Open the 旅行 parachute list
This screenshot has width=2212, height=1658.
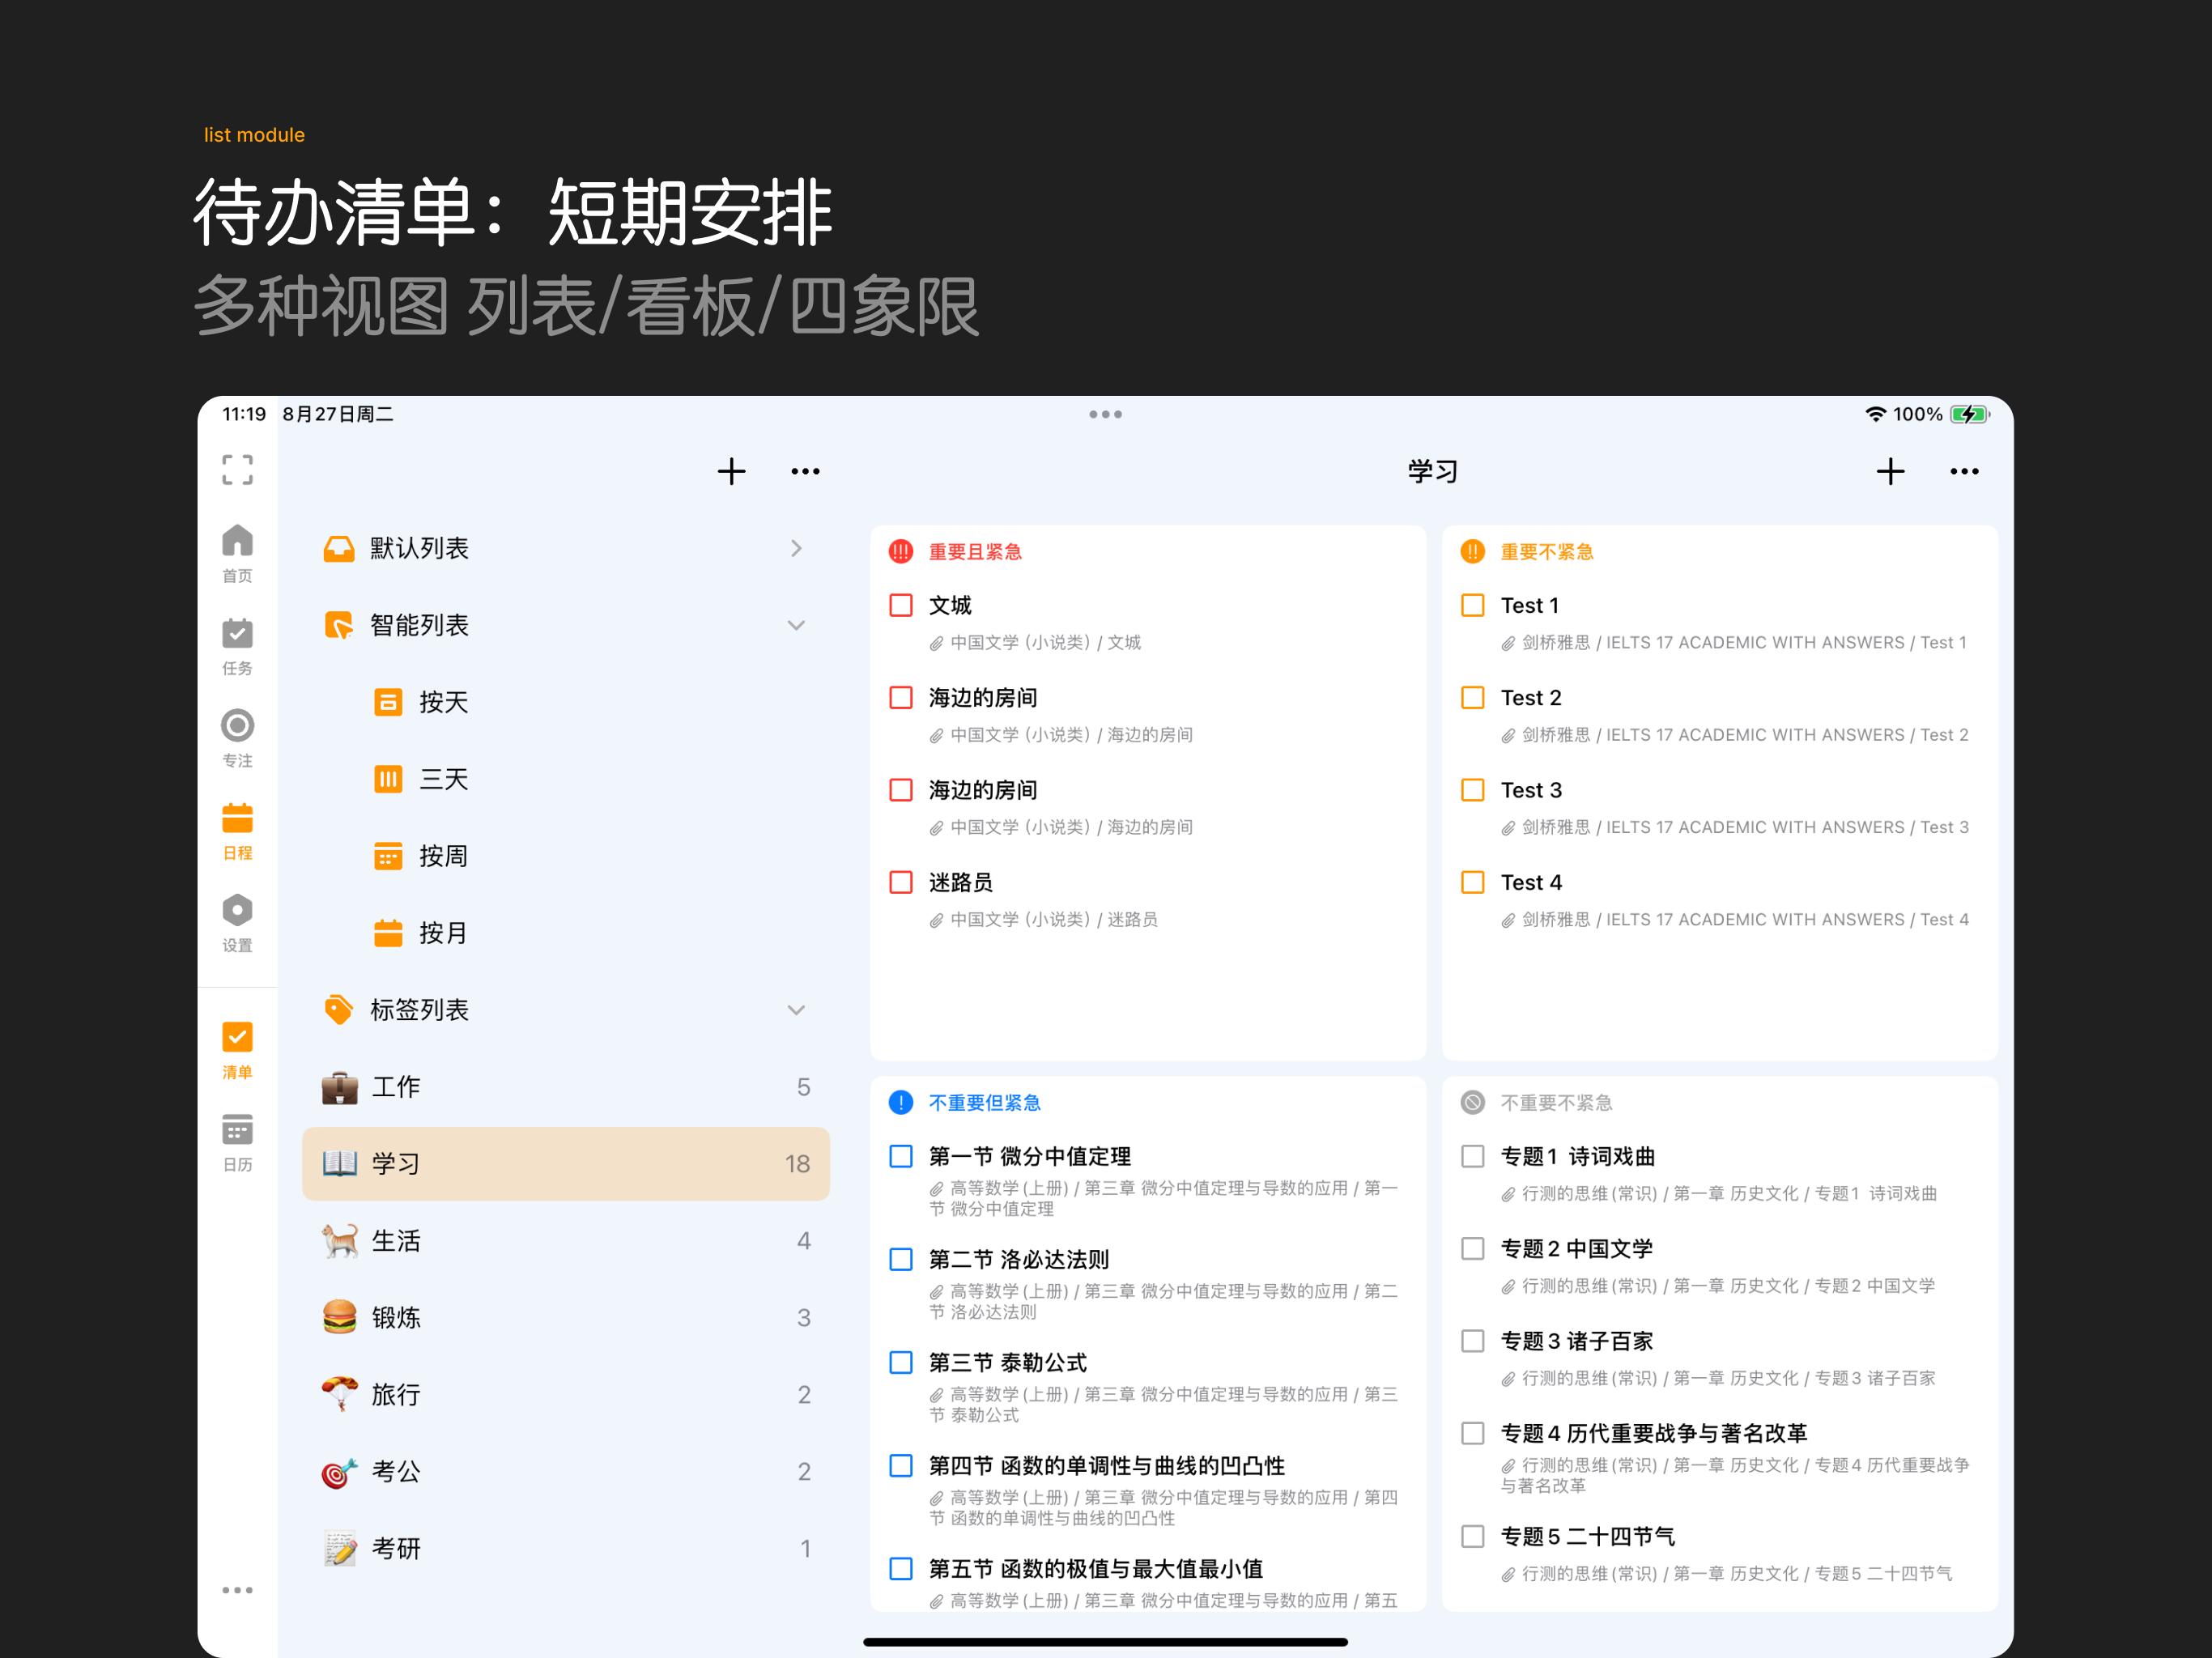click(x=566, y=1395)
